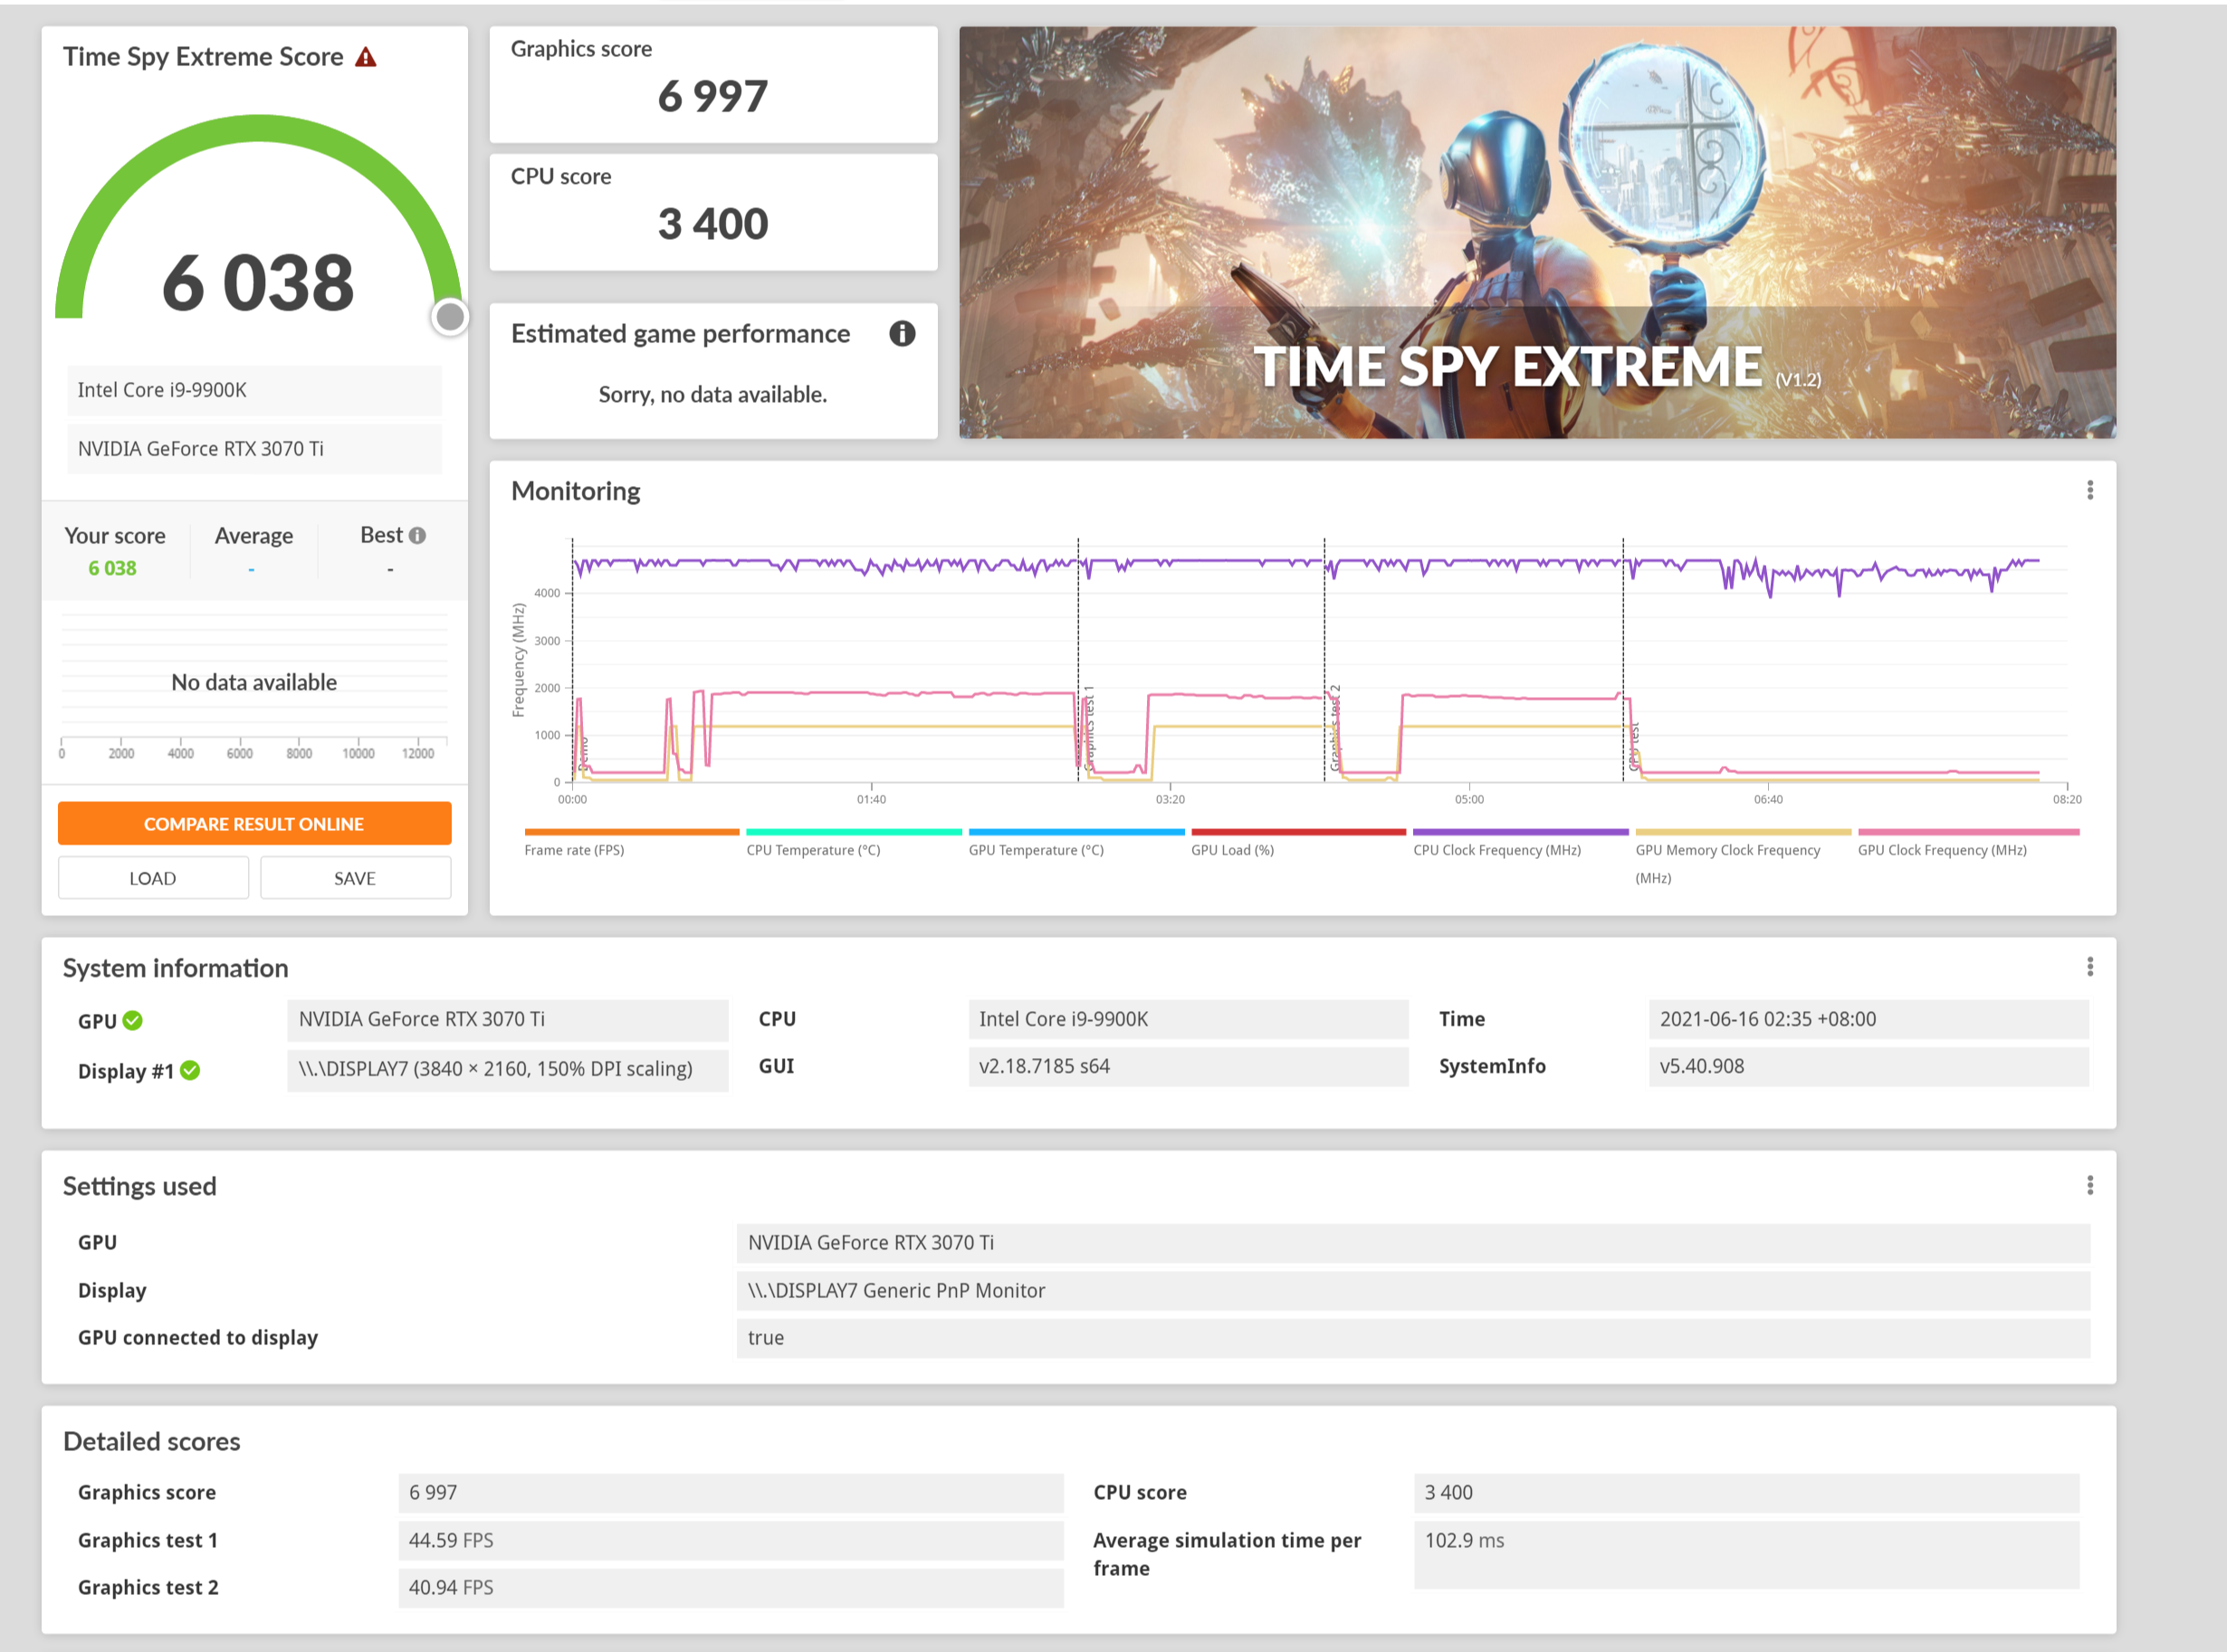2227x1652 pixels.
Task: Toggle the GPU Load (%) legend series
Action: (x=1232, y=850)
